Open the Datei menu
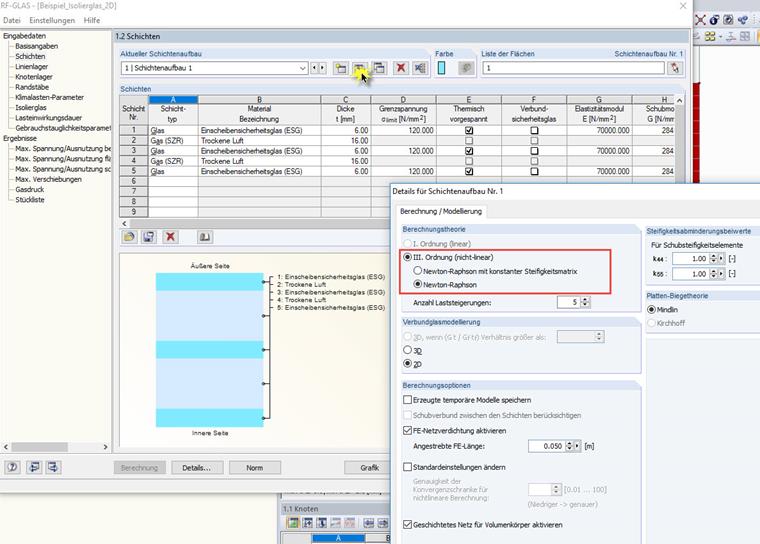The width and height of the screenshot is (760, 544). [x=12, y=20]
